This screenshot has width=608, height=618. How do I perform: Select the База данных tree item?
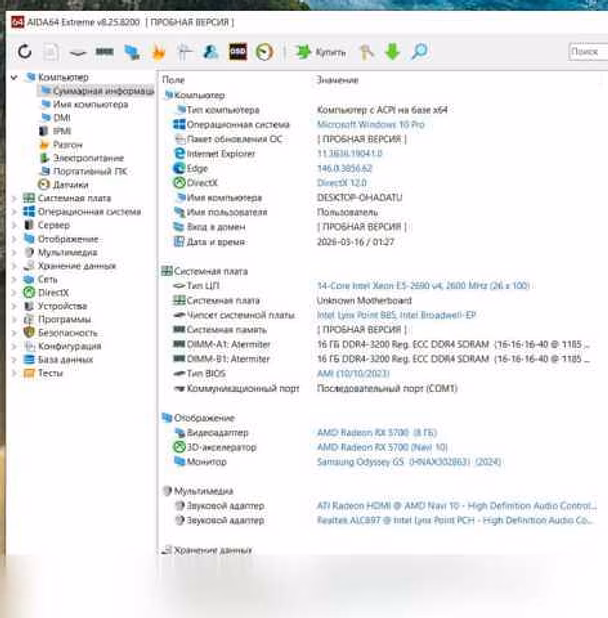tap(58, 359)
